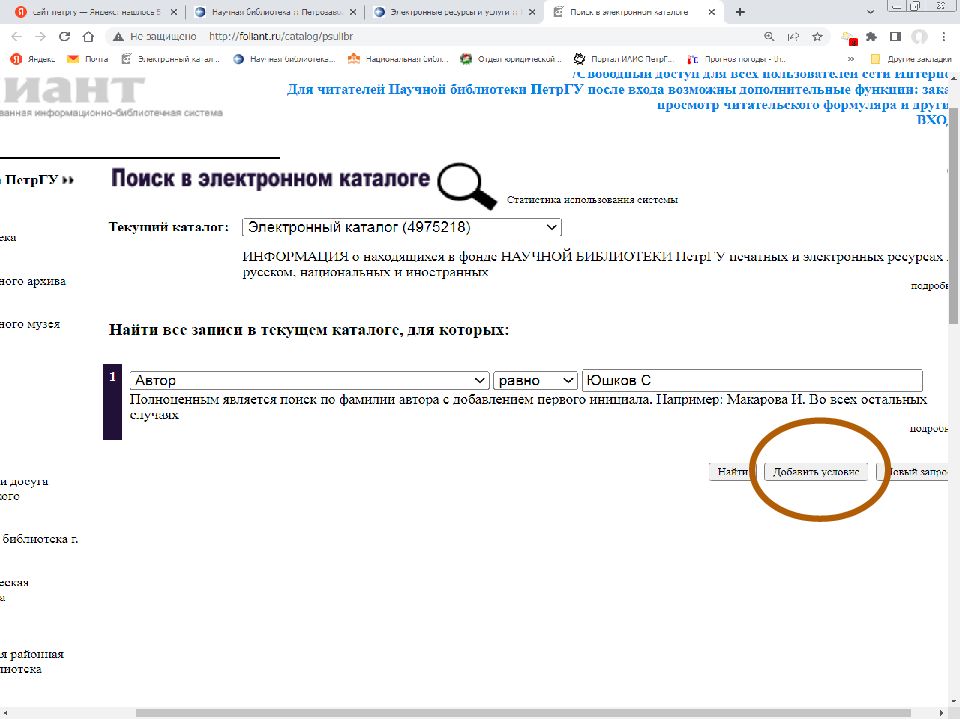
Task: Go back using the browser back arrow
Action: pos(17,36)
